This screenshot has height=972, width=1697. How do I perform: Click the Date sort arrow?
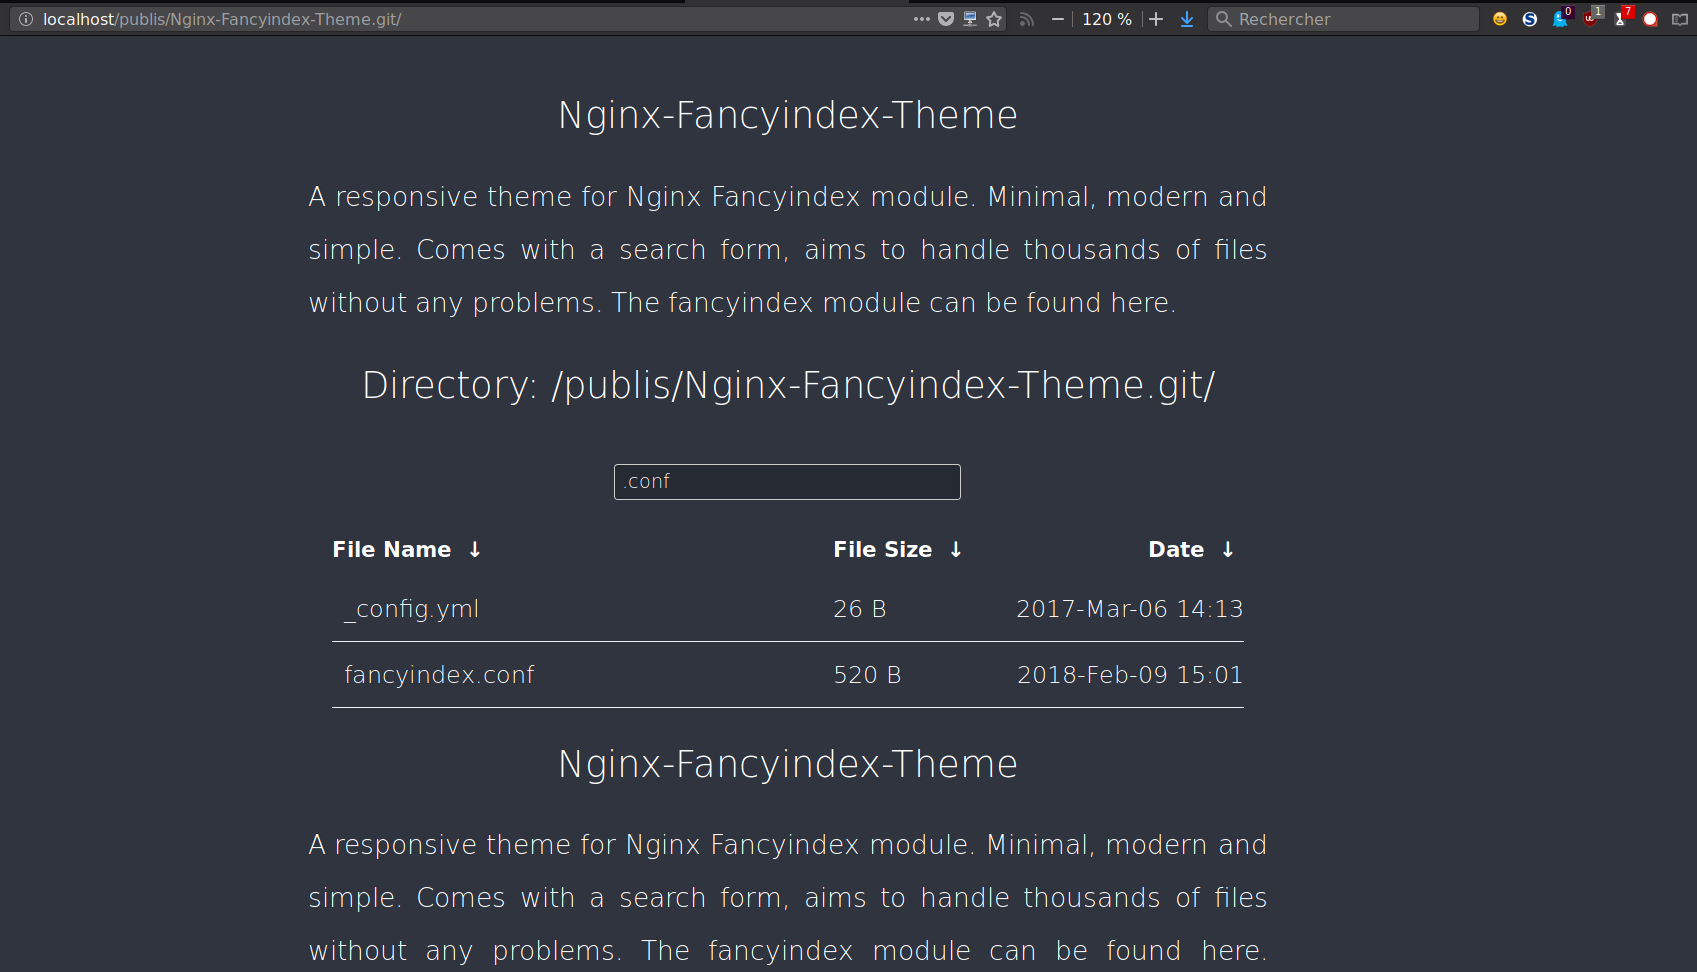tap(1228, 549)
